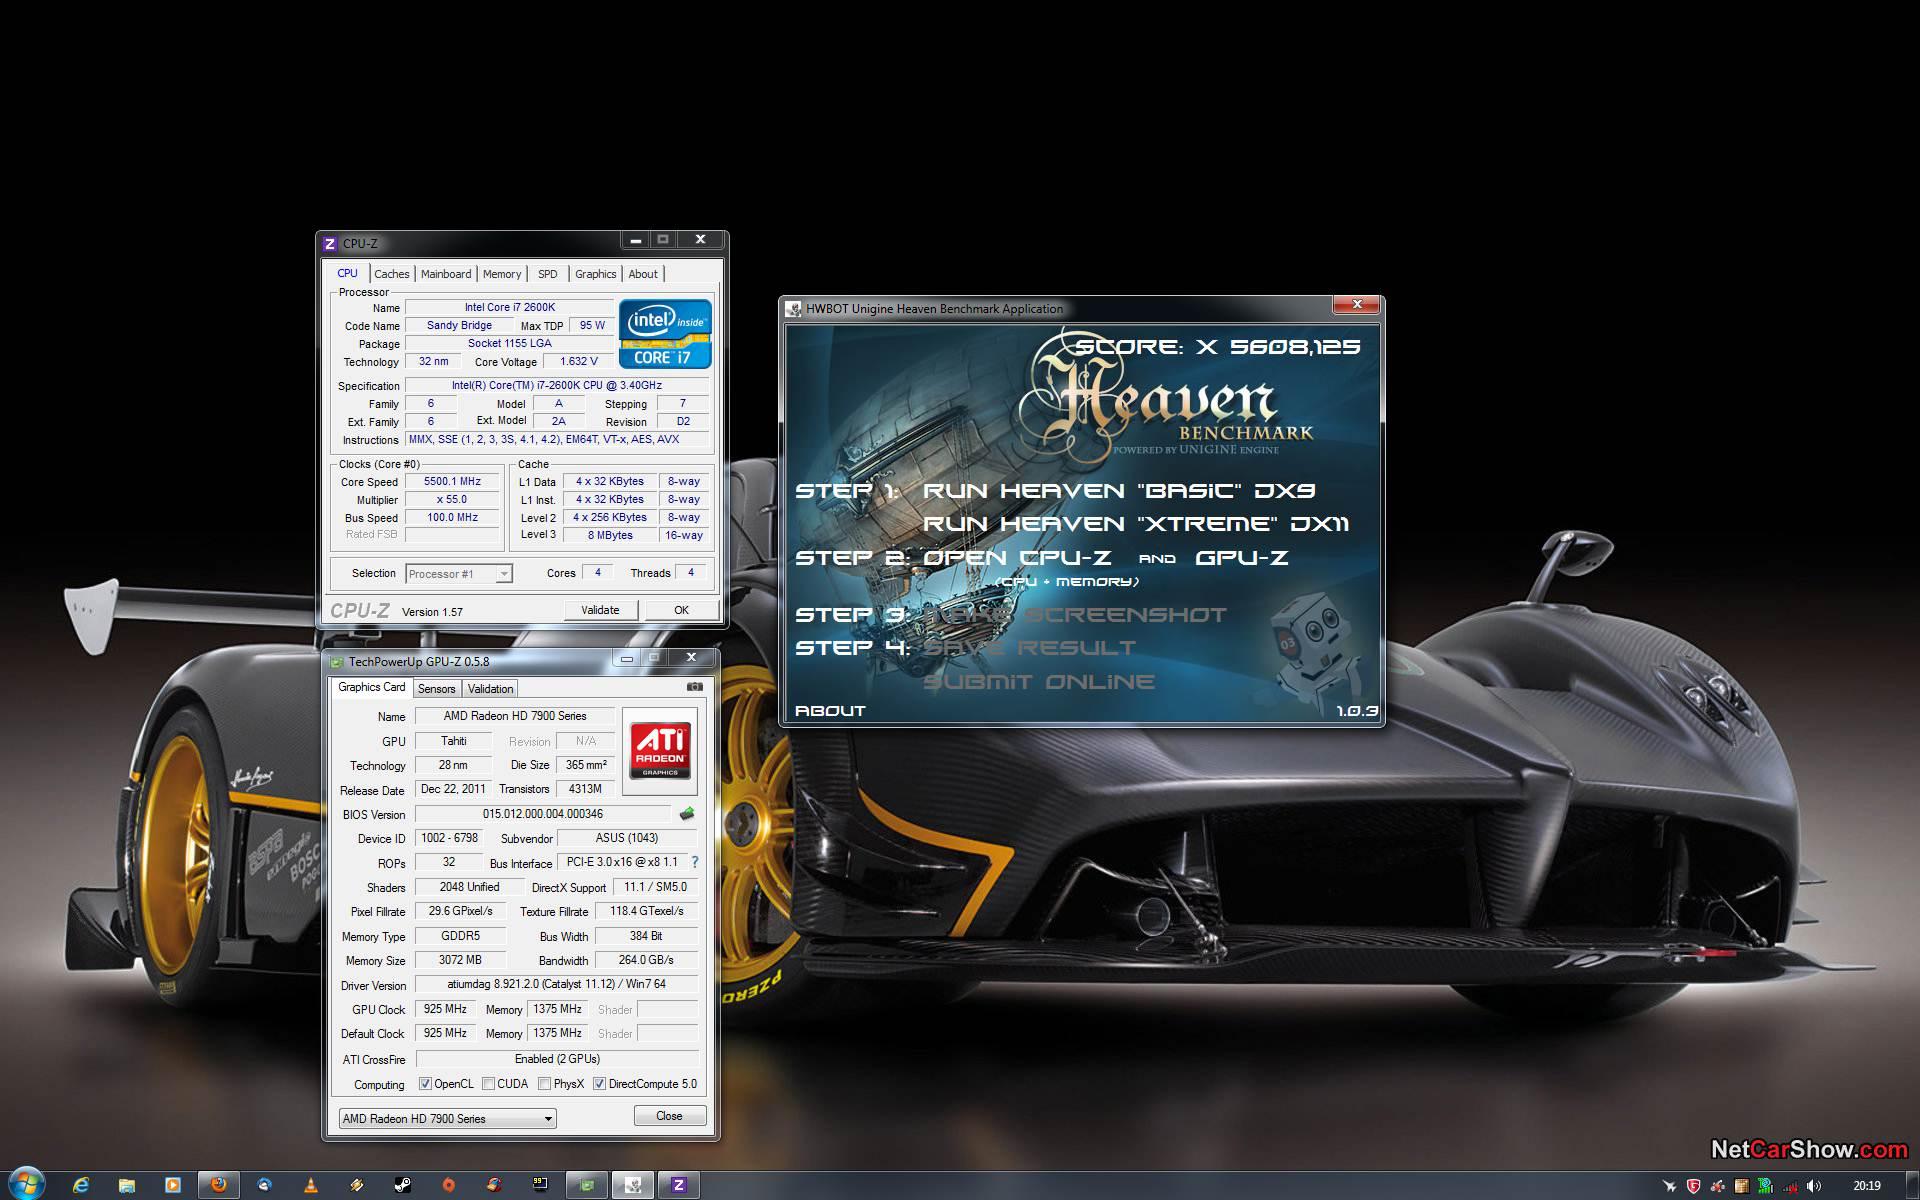Open the Origin taskbar icon
Image resolution: width=1920 pixels, height=1200 pixels.
(x=448, y=1185)
